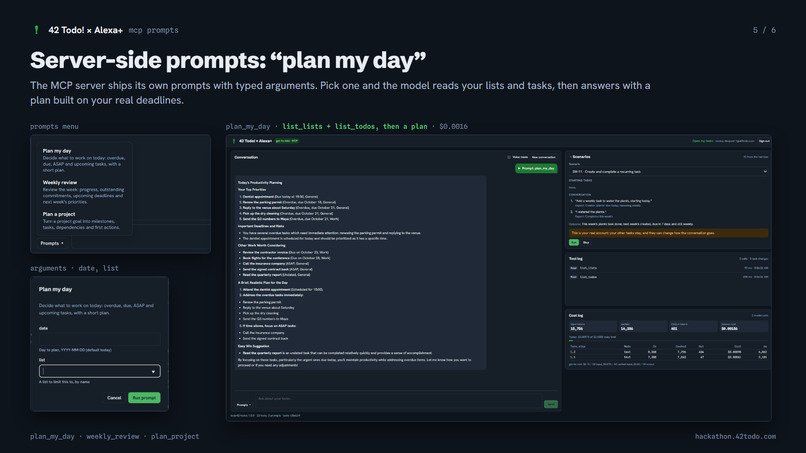Open the list combo box in the Plan my day dialog
The image size is (806, 453).
tap(99, 371)
